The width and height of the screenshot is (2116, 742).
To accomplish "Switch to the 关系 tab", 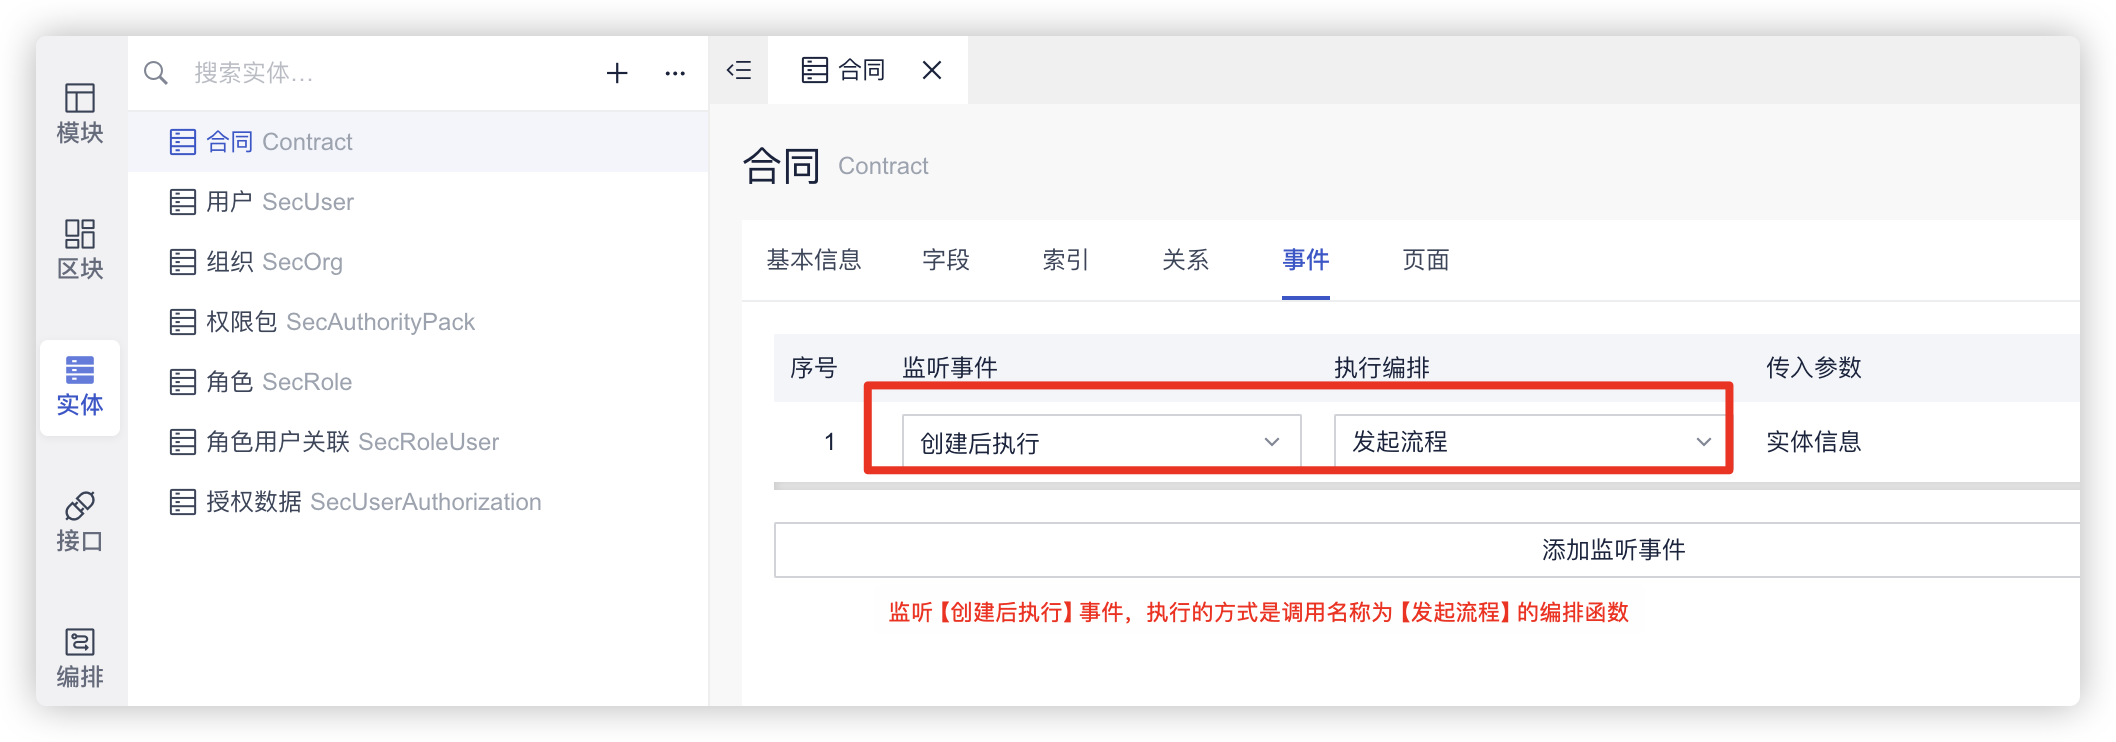I will [x=1186, y=260].
